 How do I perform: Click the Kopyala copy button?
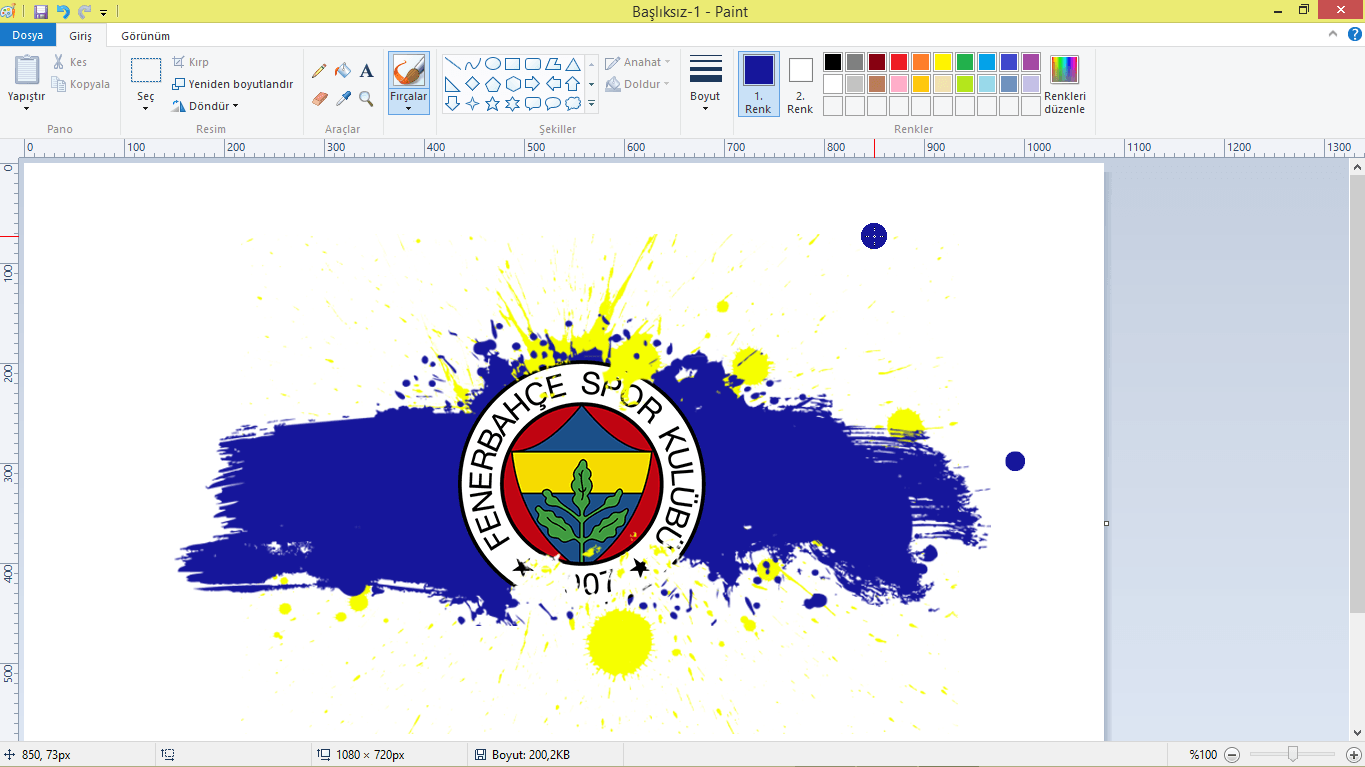81,84
